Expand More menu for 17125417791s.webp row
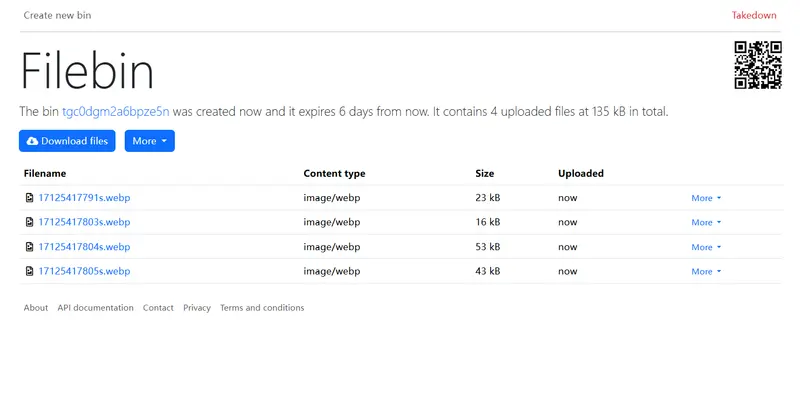 (x=706, y=198)
